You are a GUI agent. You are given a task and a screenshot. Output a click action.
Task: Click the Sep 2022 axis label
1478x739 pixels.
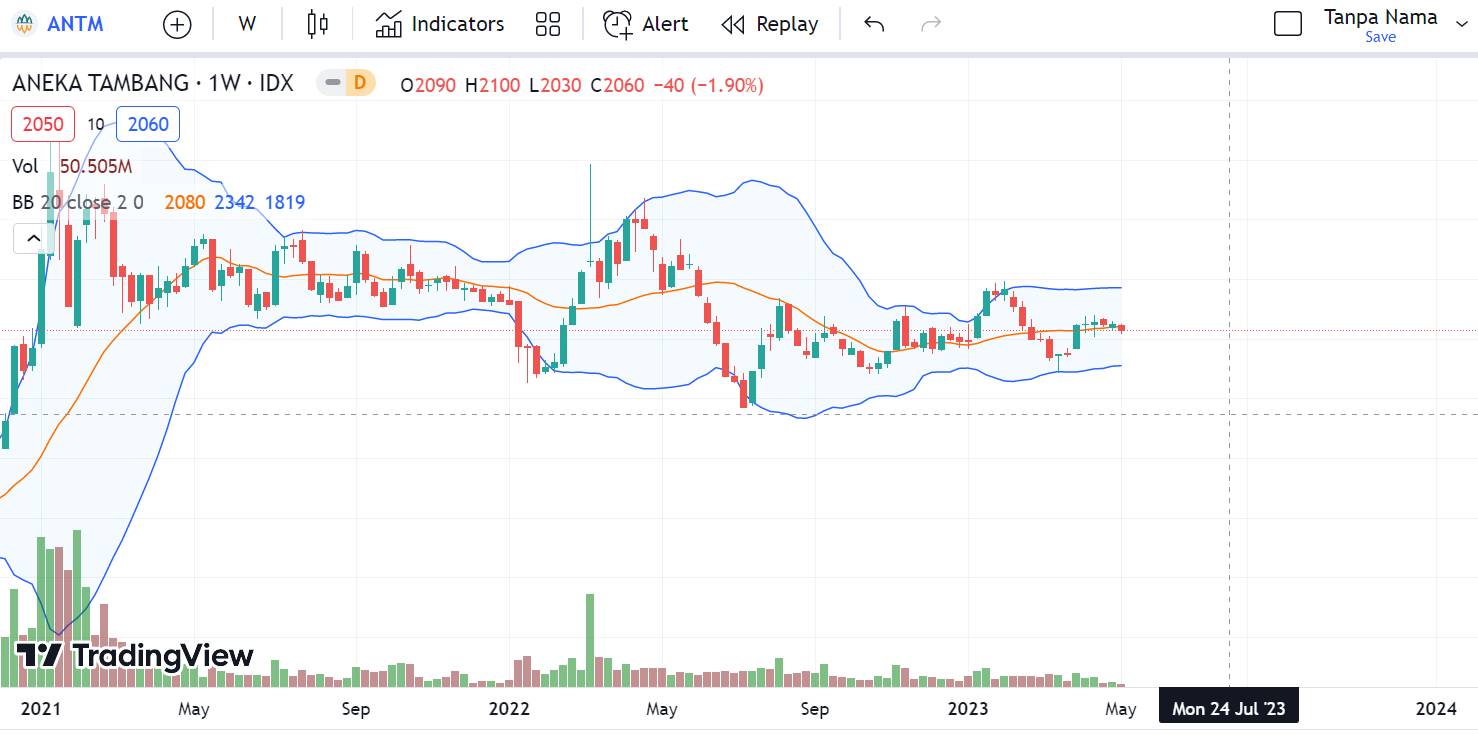point(815,709)
